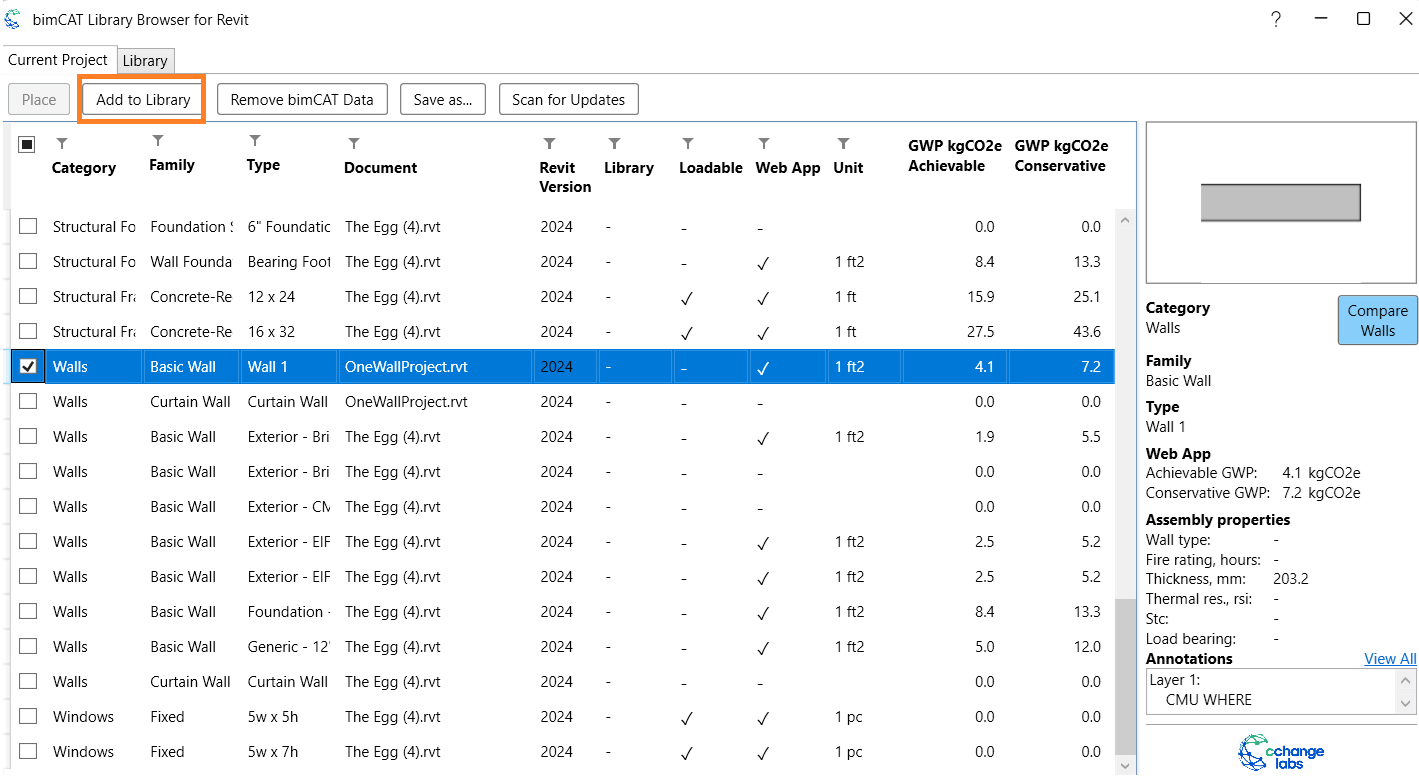
Task: Switch to the Library tab
Action: 145,61
